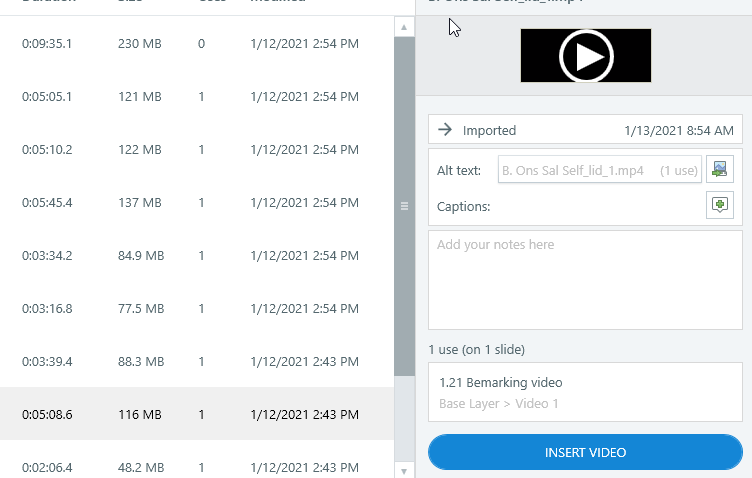
Task: Select the row with duration 0:05:10.2
Action: [x=197, y=150]
